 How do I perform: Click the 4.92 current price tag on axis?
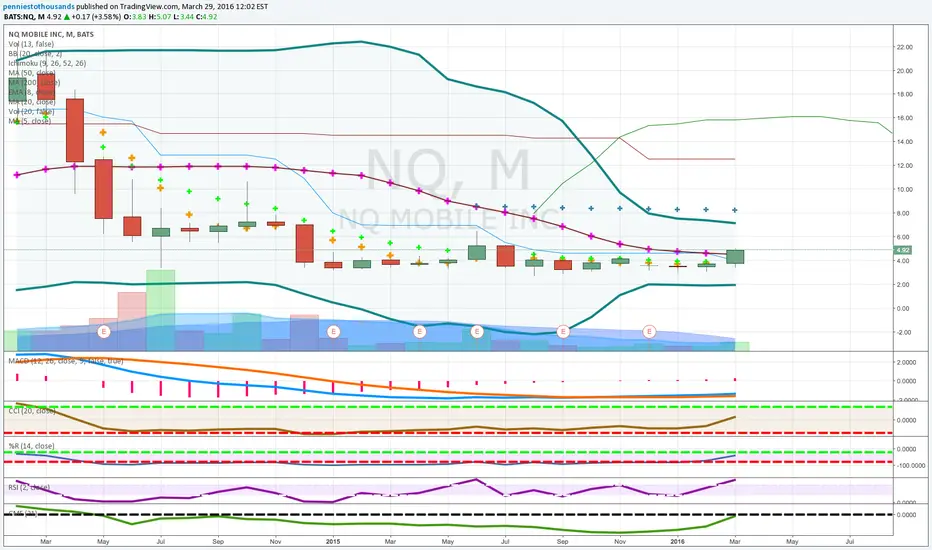pyautogui.click(x=903, y=250)
